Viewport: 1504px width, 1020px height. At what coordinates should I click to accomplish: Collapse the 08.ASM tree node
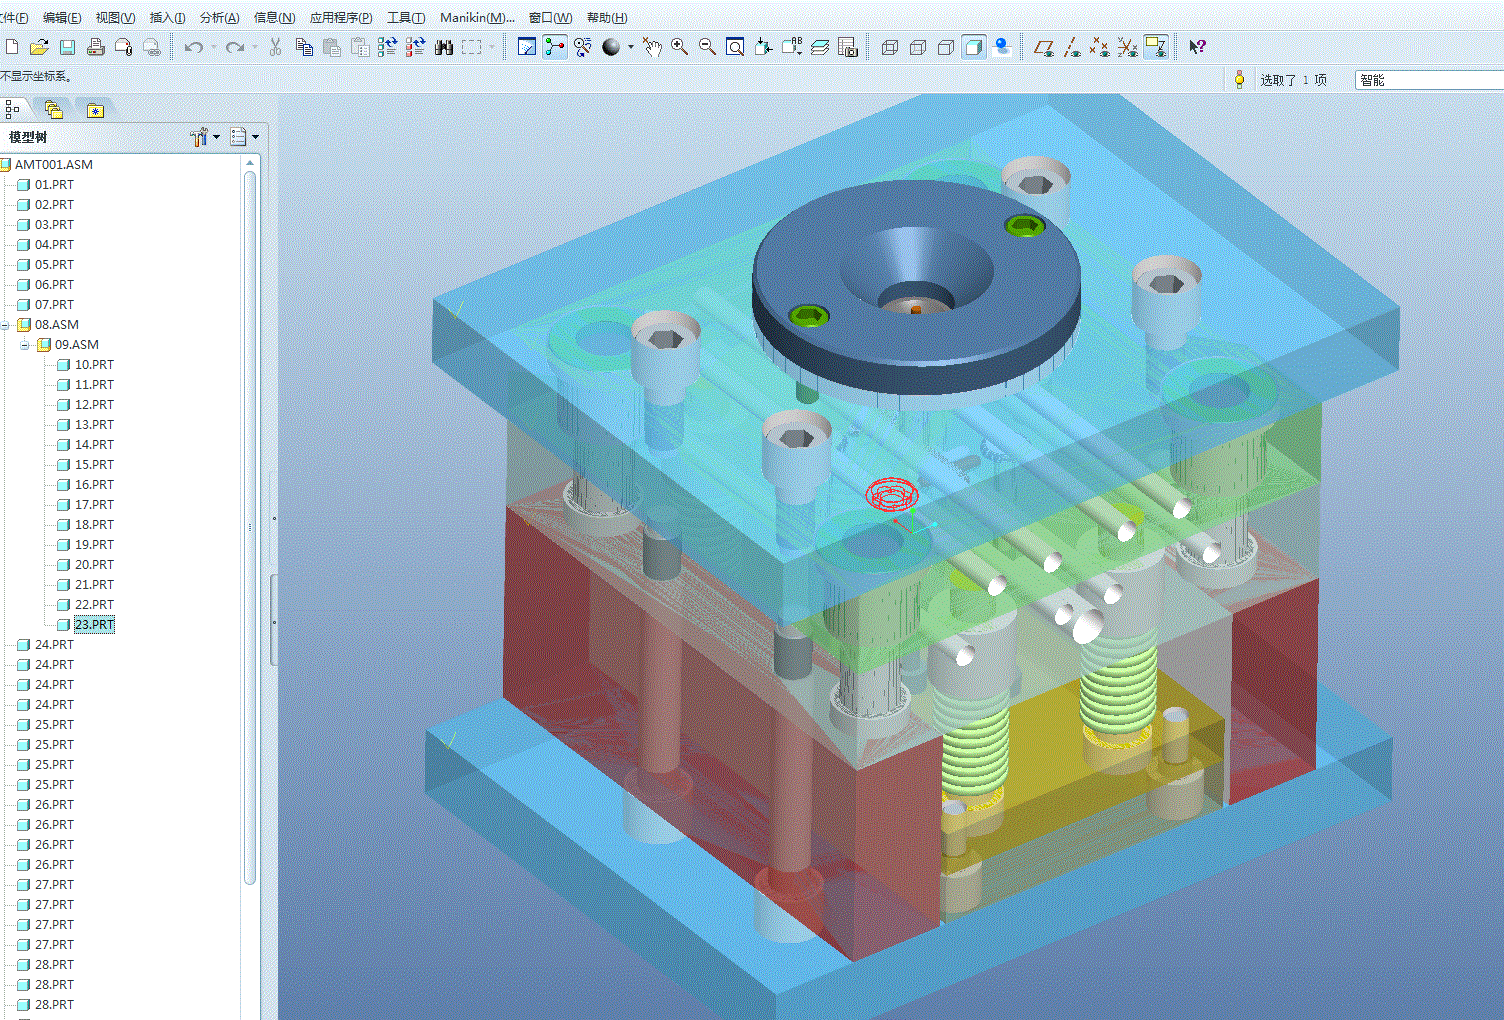point(6,325)
